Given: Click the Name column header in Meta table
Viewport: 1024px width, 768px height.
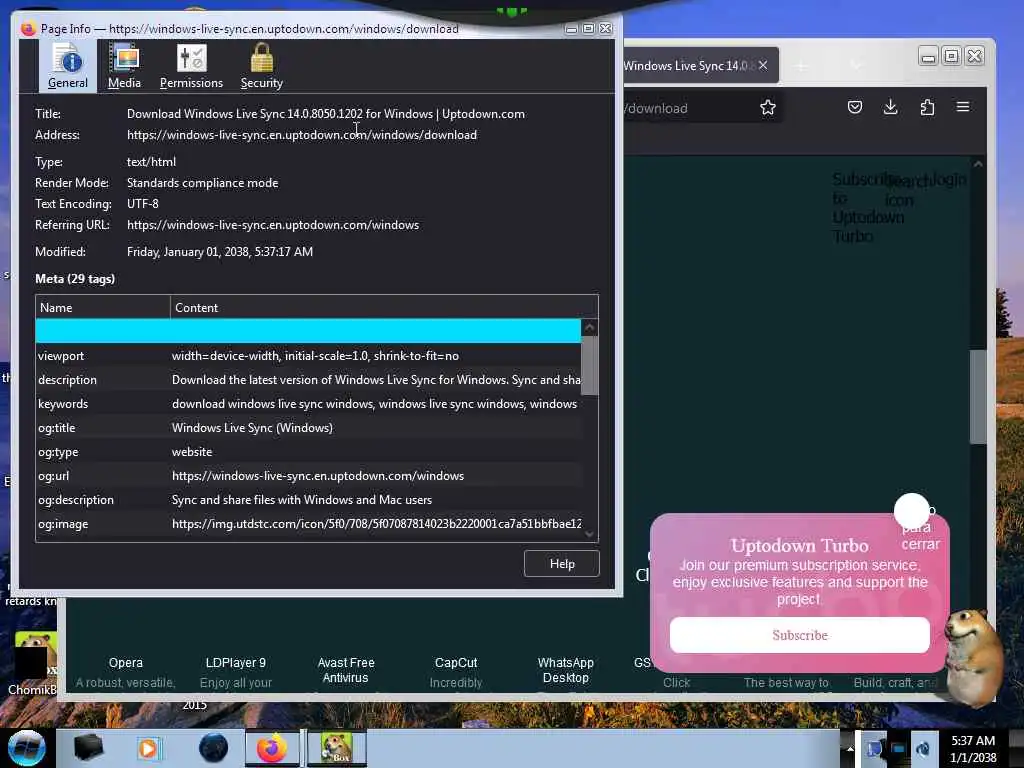Looking at the screenshot, I should click(103, 308).
